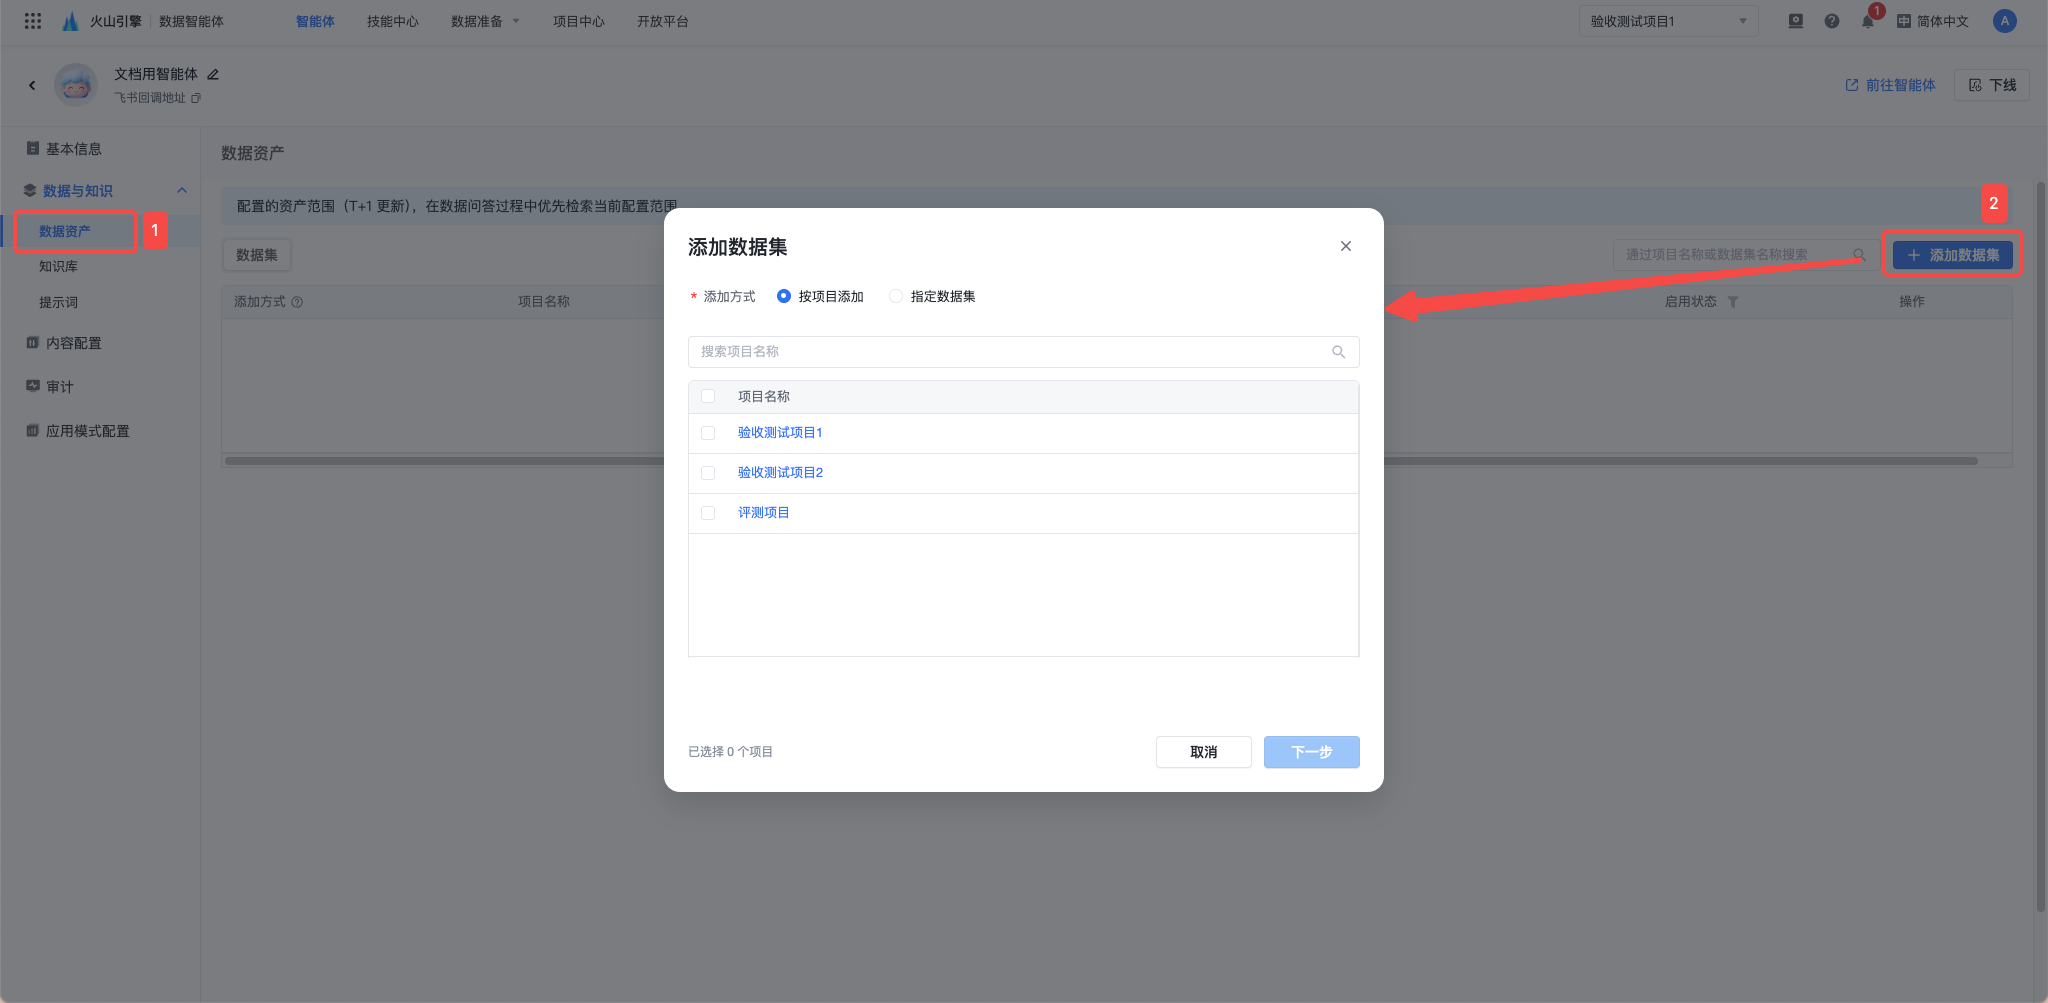Click the 取消 button
Screen dimensions: 2048x1003
(x=1203, y=752)
